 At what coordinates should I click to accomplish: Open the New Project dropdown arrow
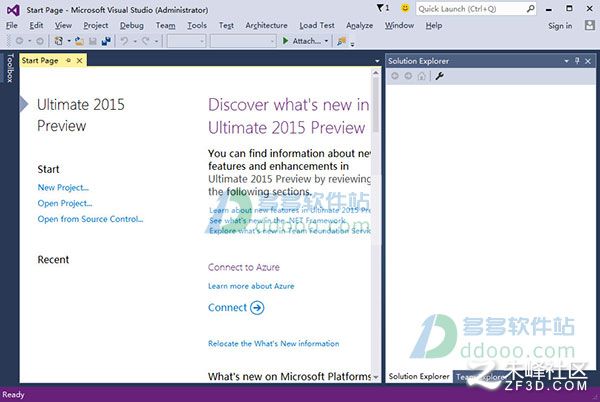pos(69,41)
